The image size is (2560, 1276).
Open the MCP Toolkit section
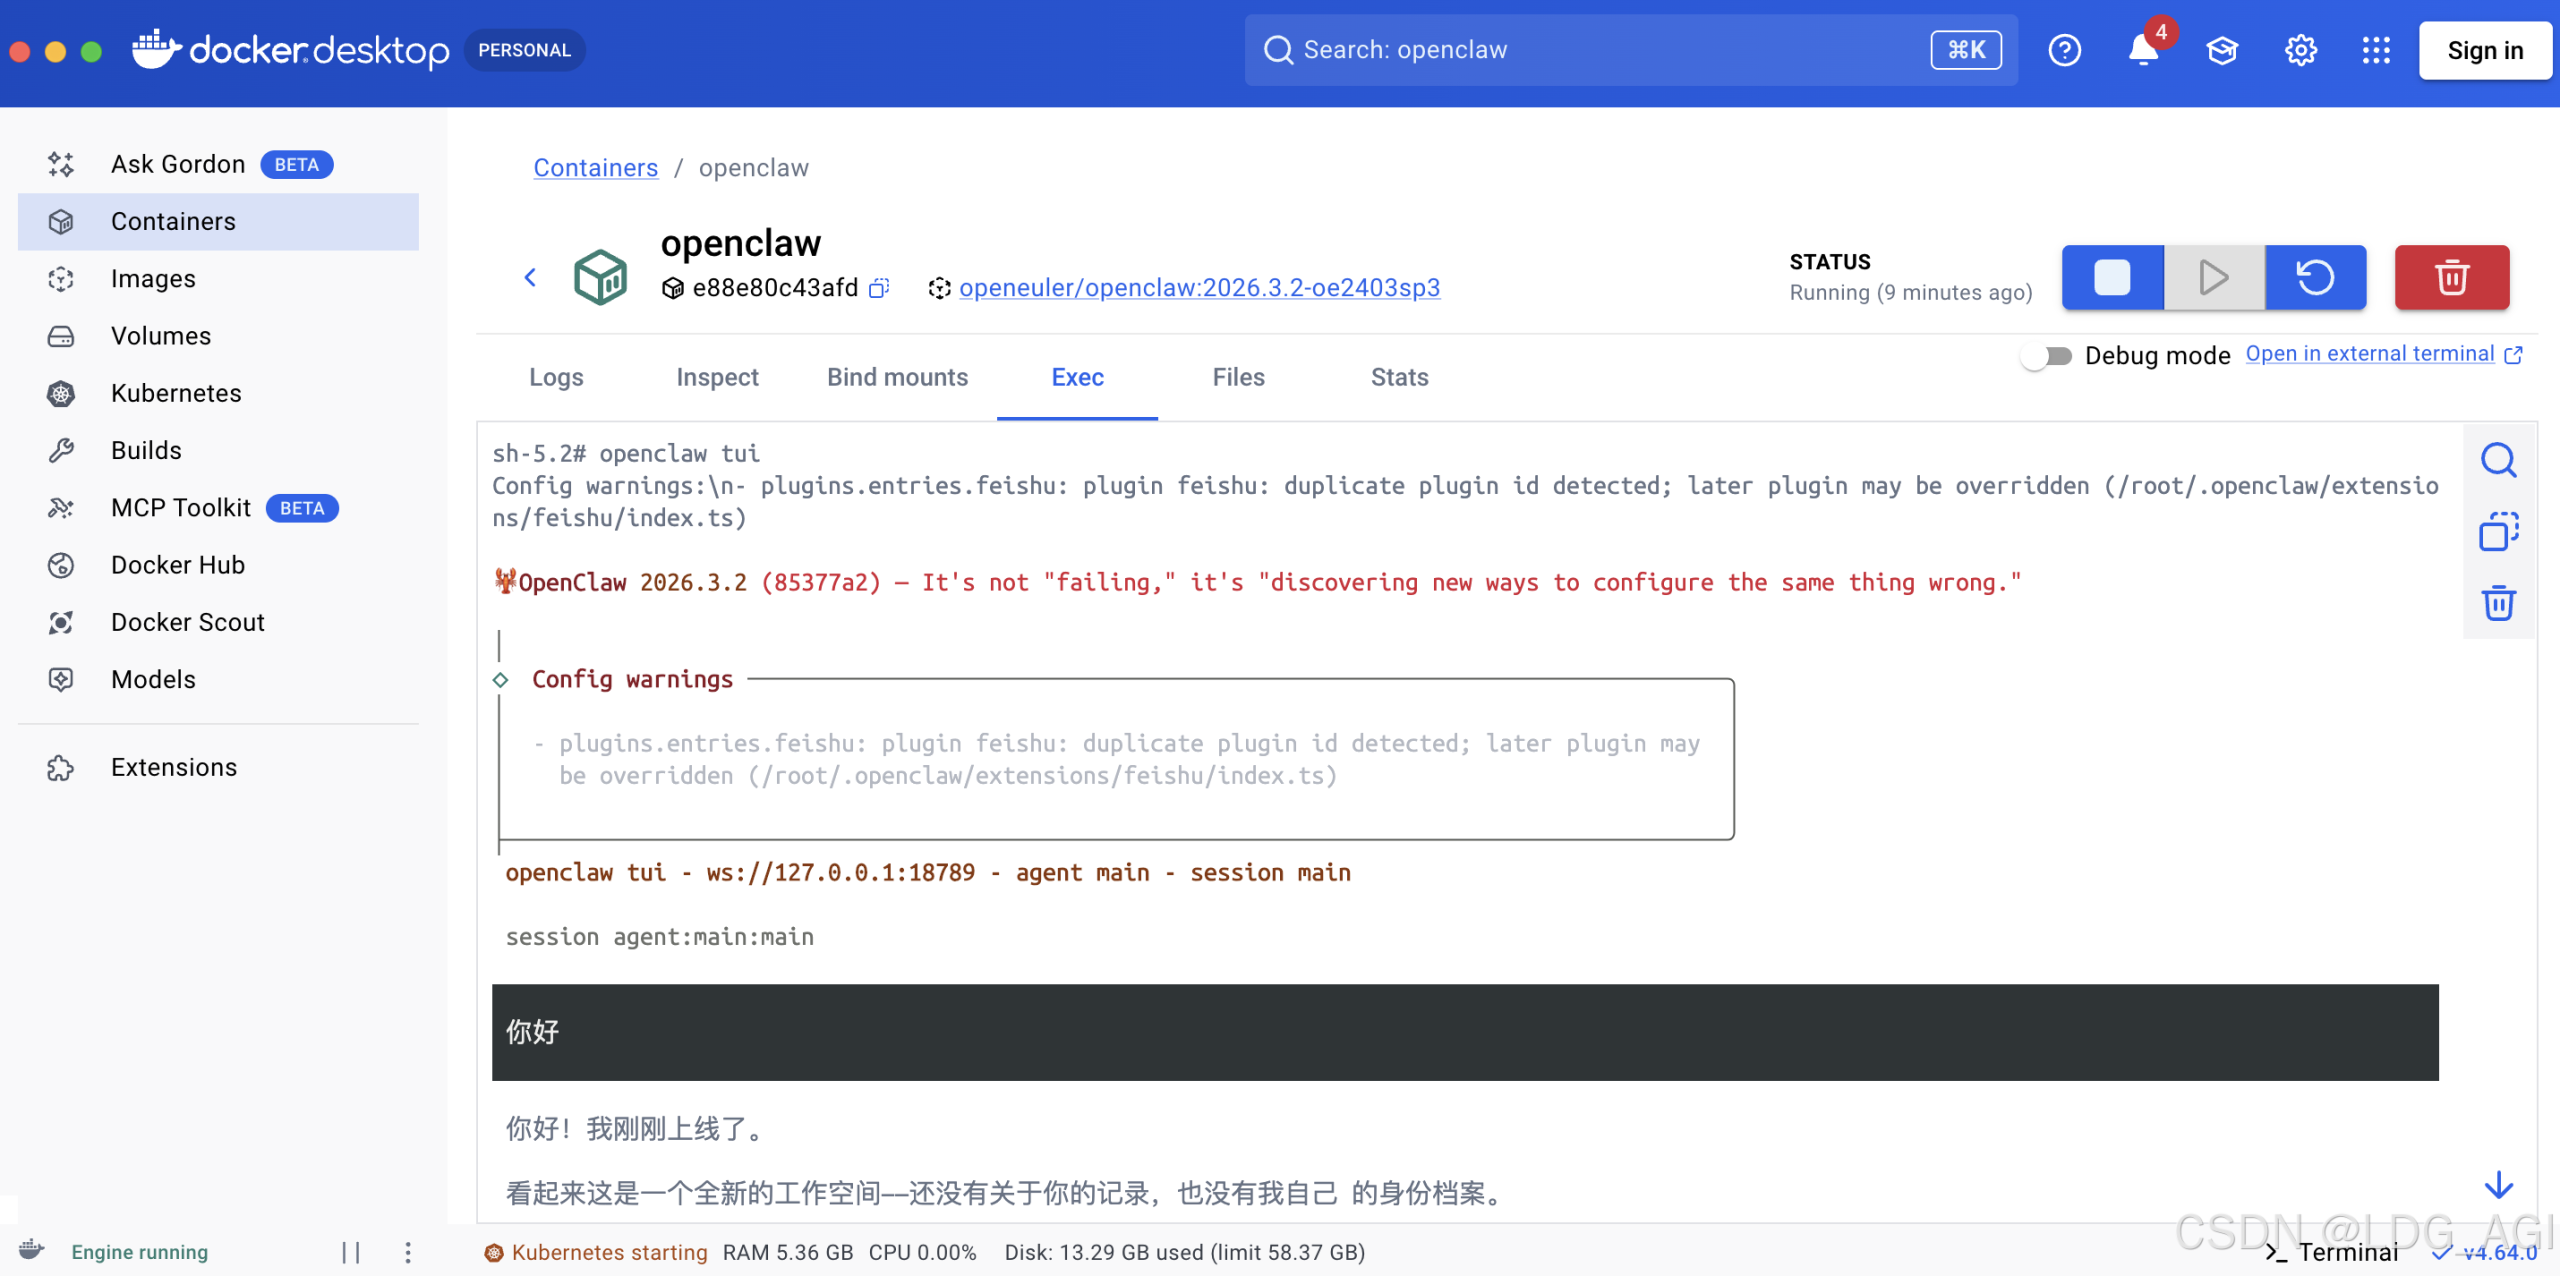pyautogui.click(x=181, y=507)
